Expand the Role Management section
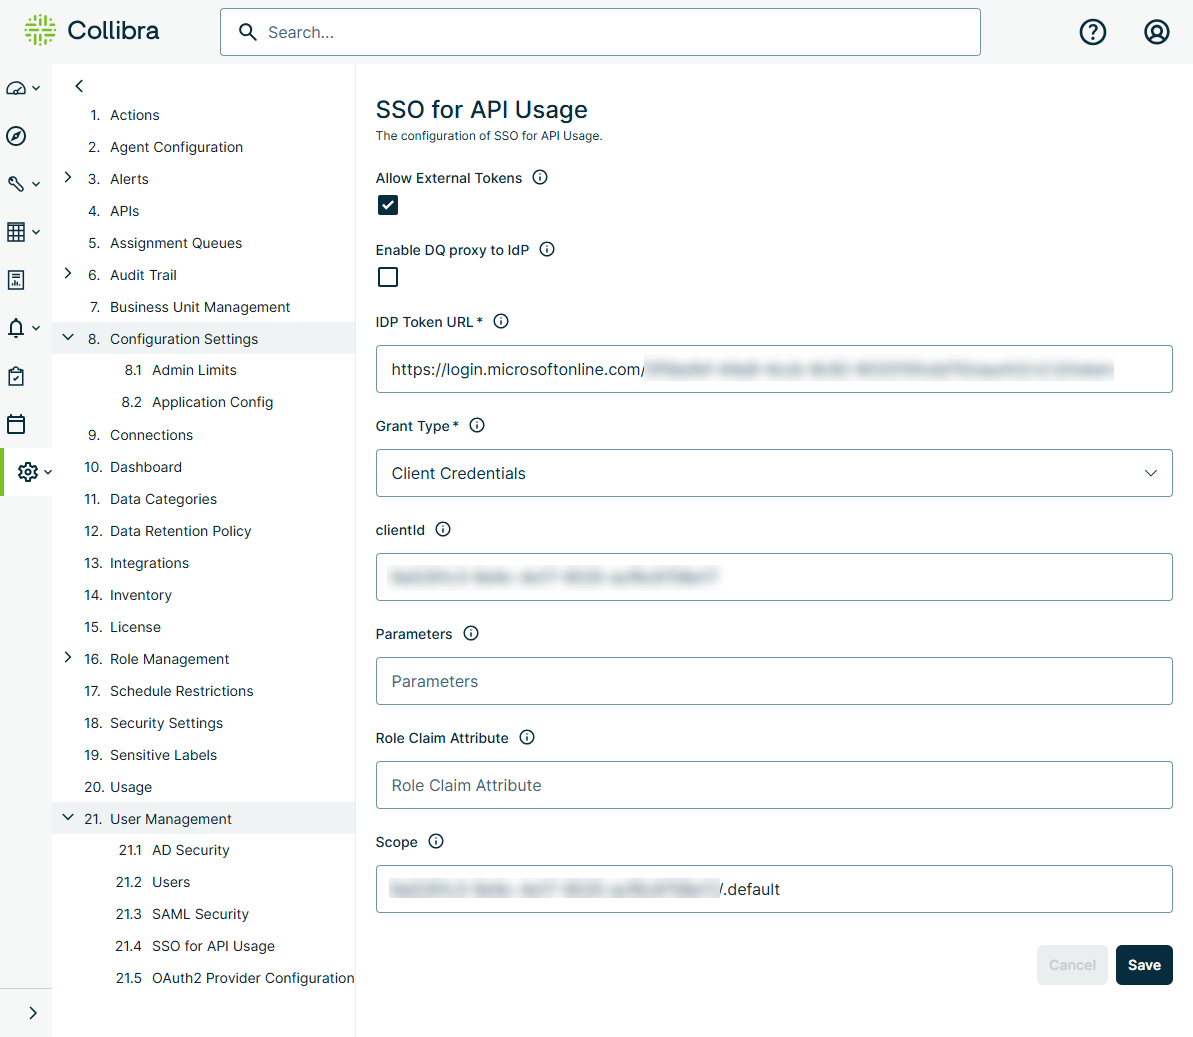The height and width of the screenshot is (1037, 1193). coord(68,659)
